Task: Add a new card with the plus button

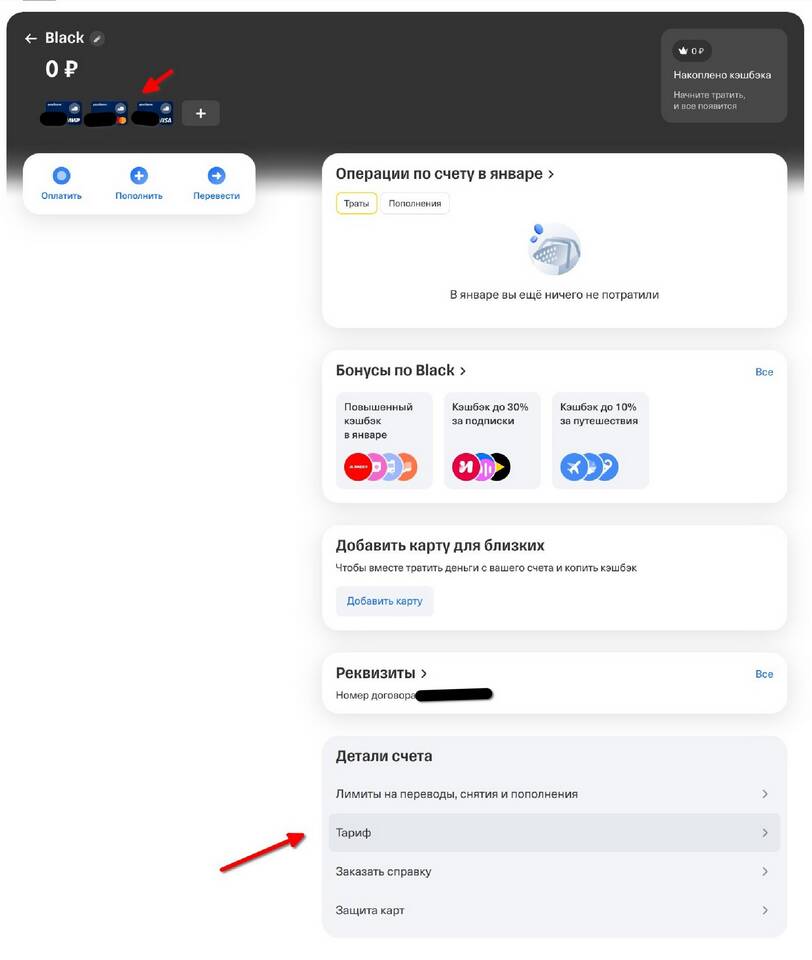Action: [200, 113]
